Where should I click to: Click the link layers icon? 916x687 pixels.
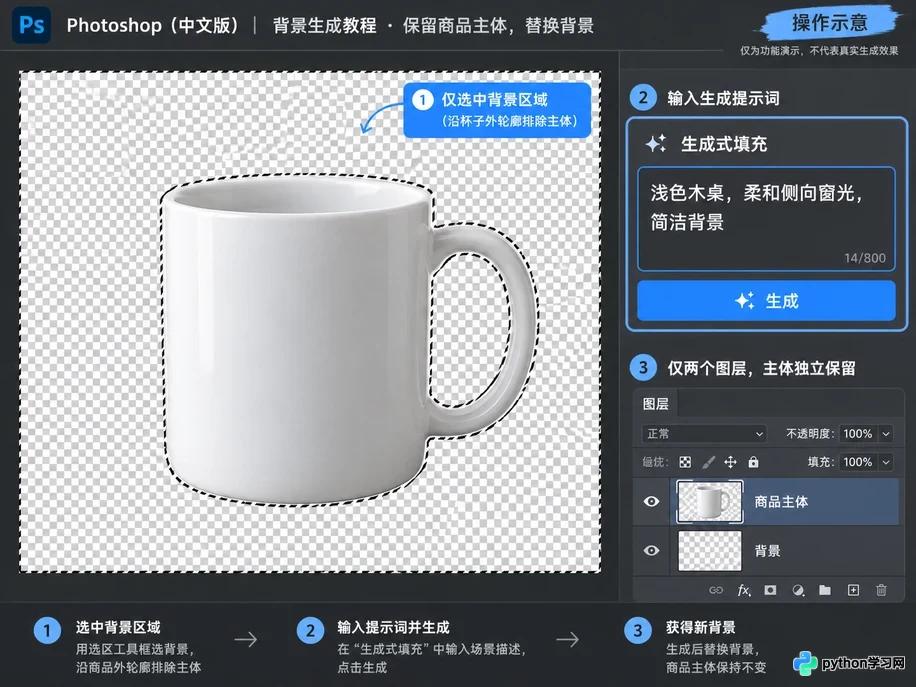716,590
